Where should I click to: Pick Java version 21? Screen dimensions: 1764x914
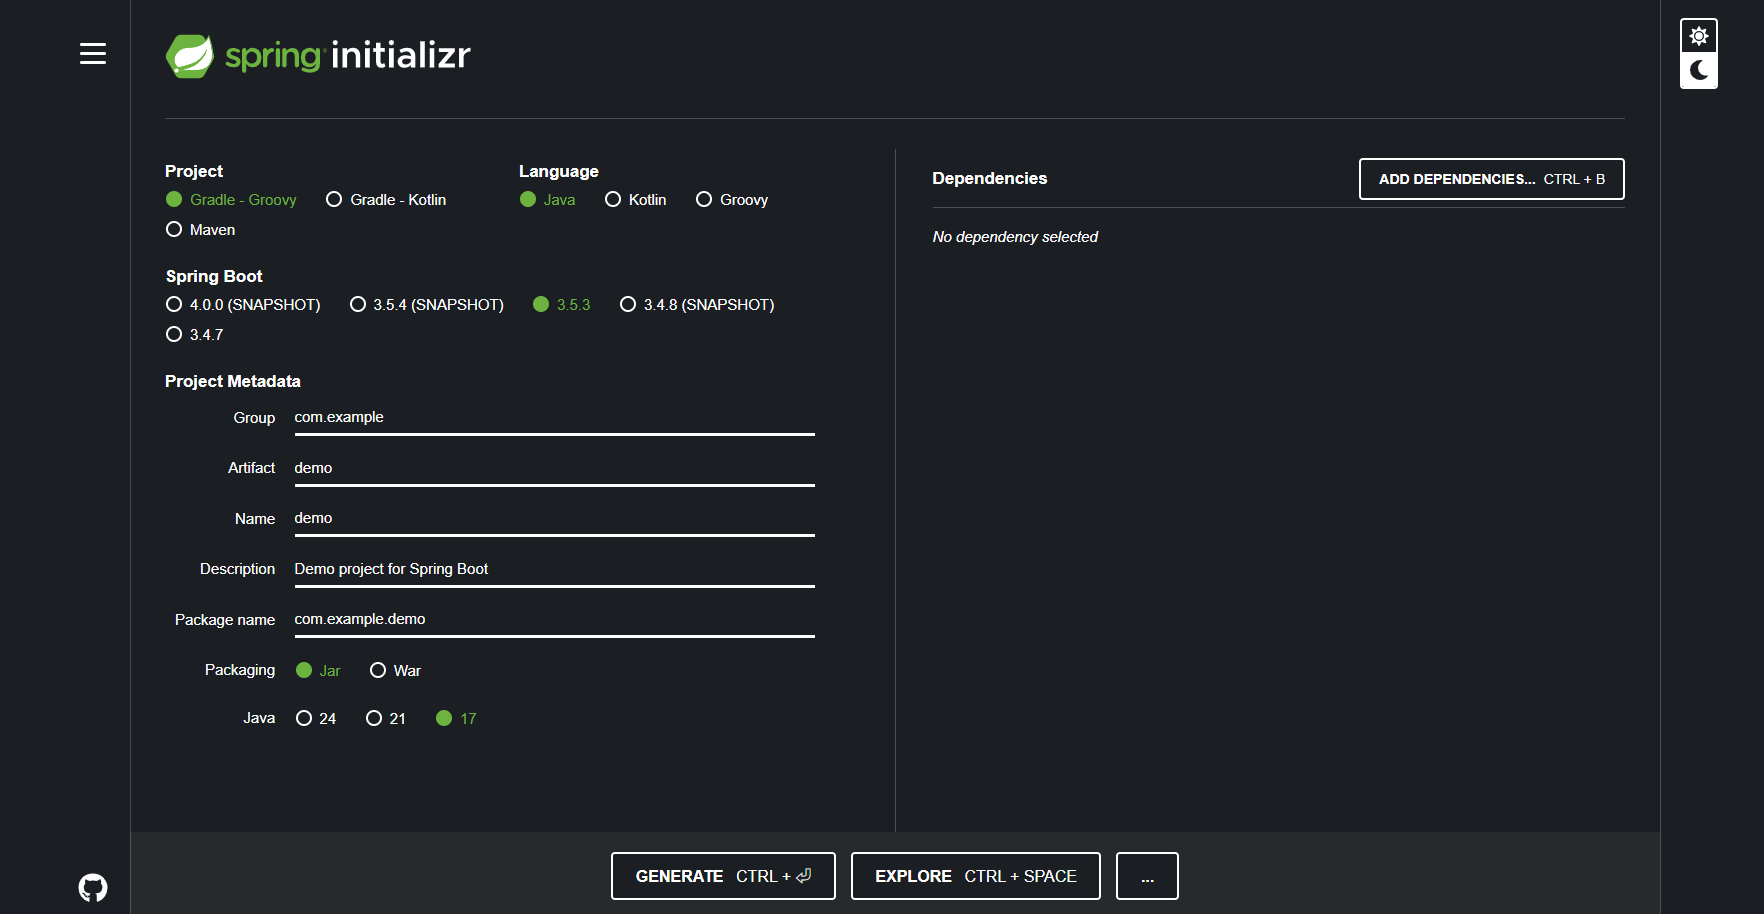pos(386,719)
